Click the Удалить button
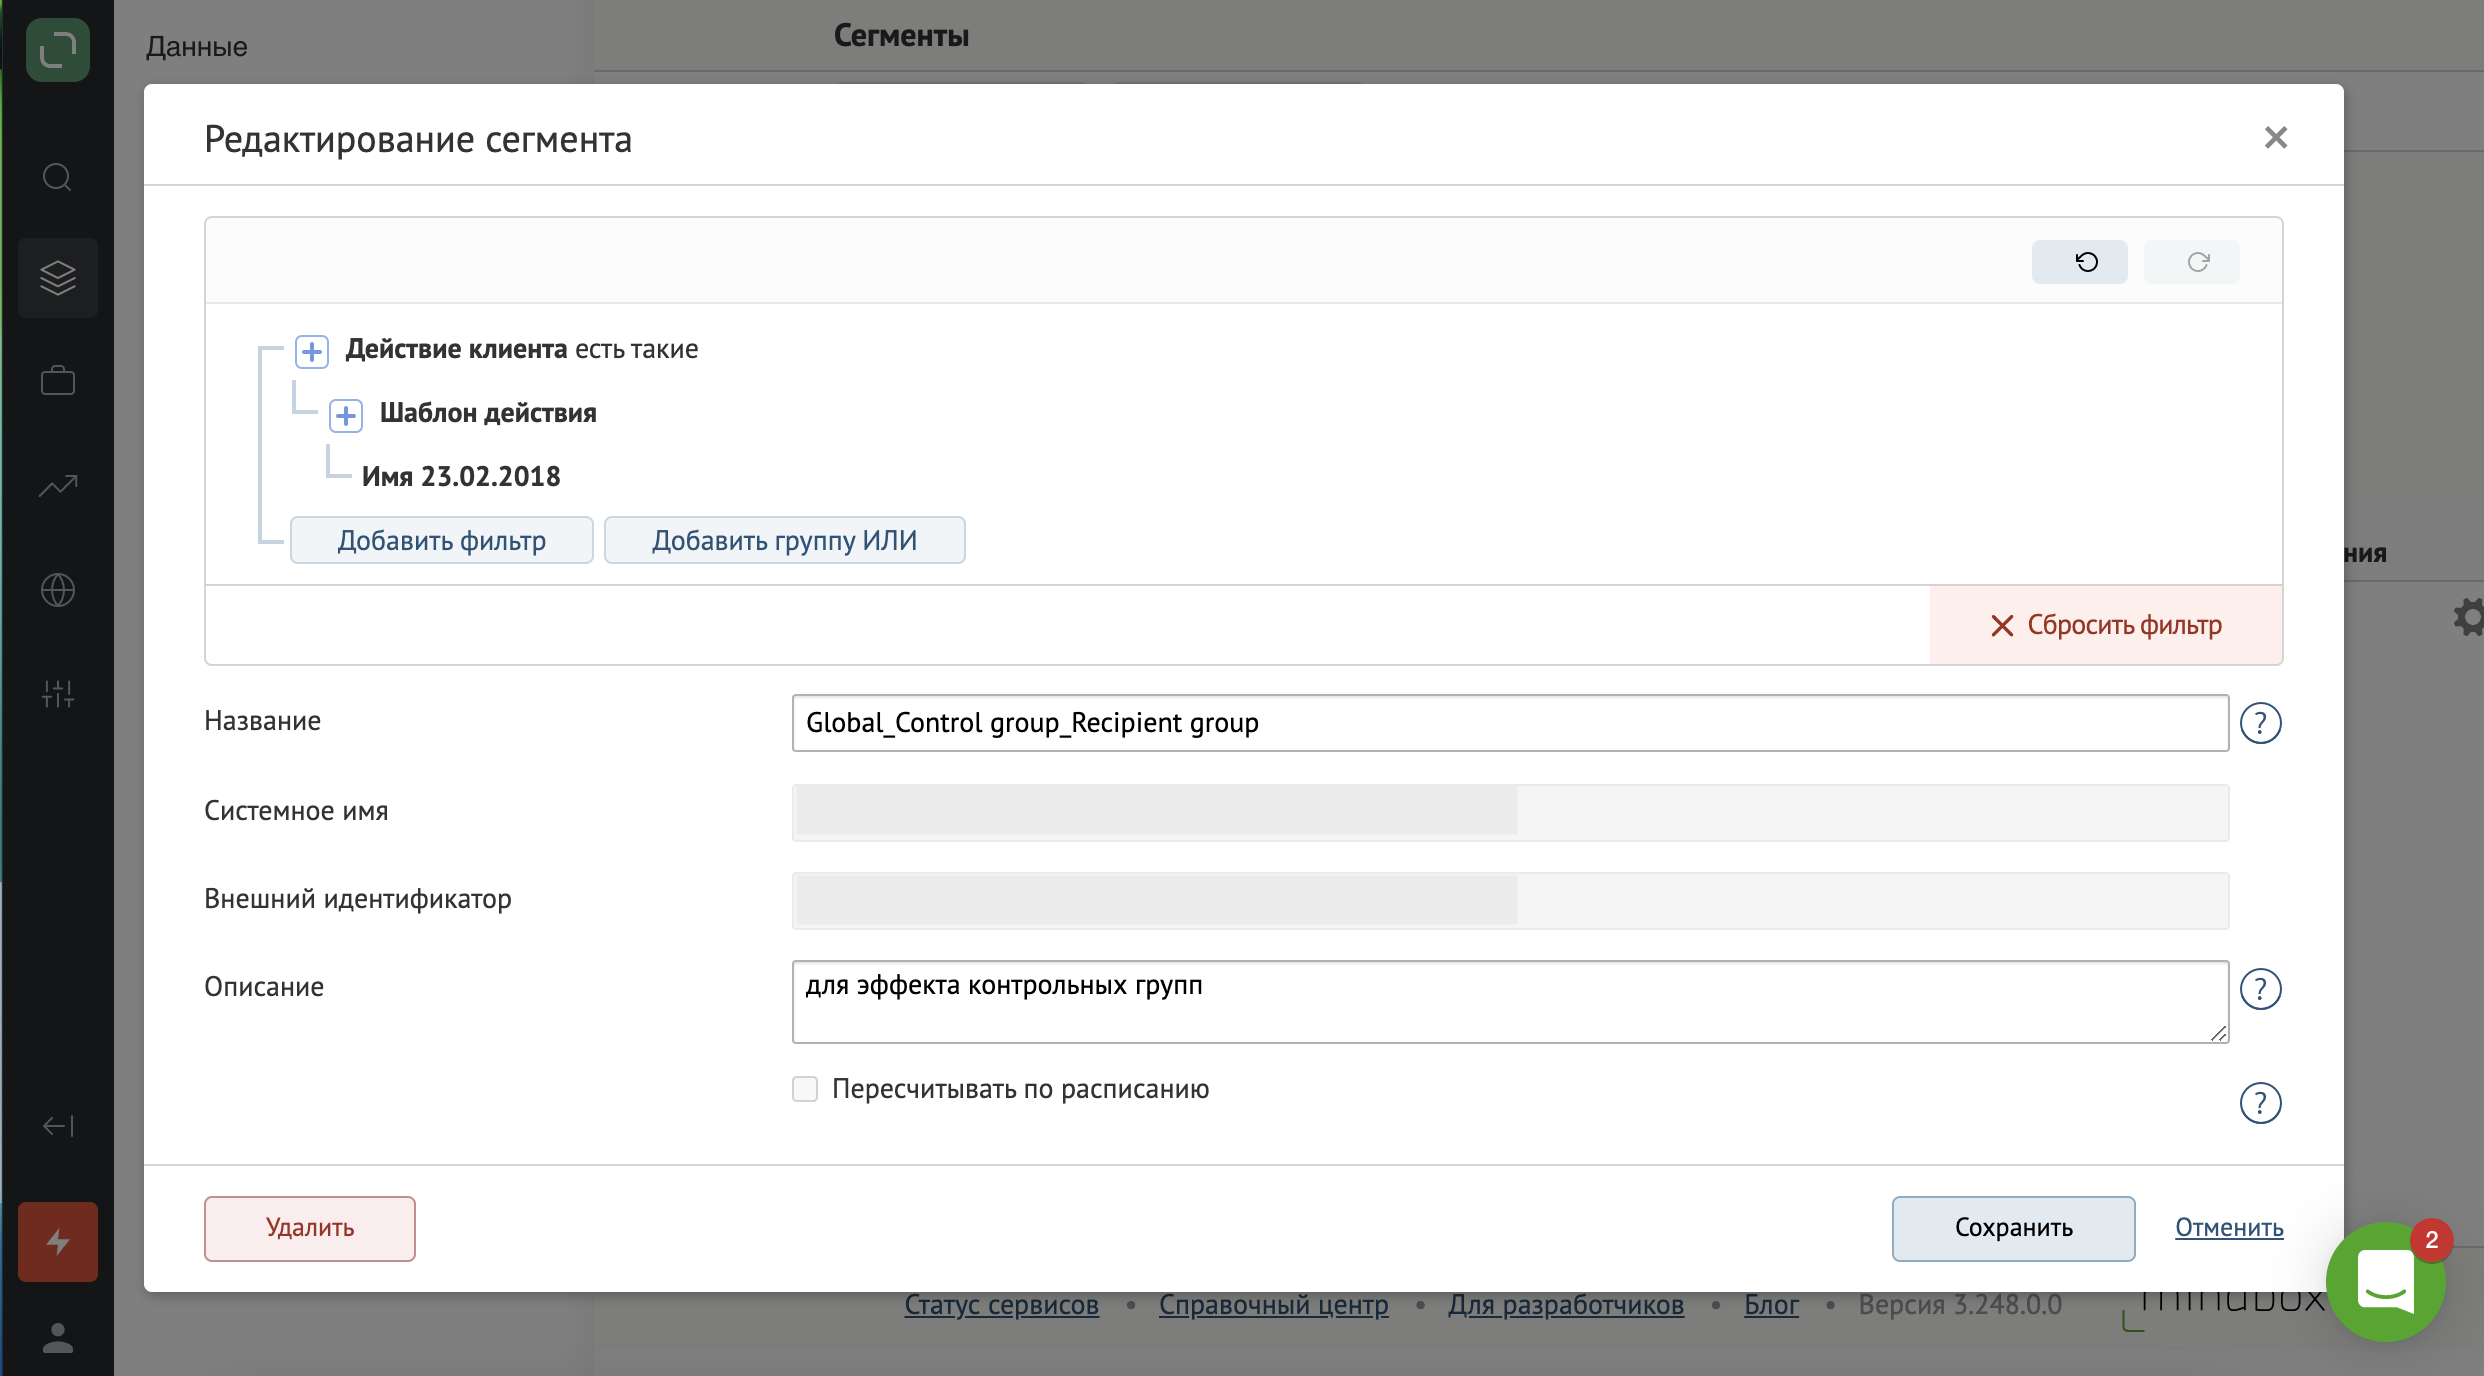 tap(310, 1228)
